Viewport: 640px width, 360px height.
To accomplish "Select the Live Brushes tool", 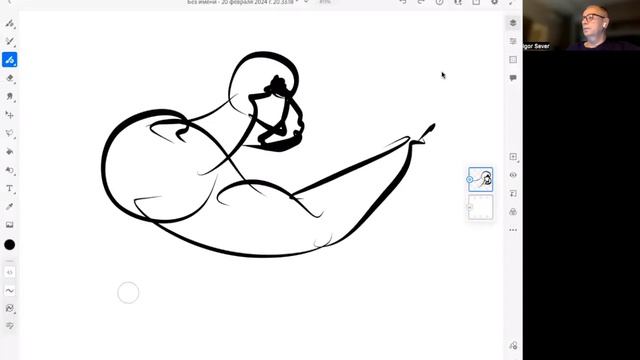I will (9, 41).
